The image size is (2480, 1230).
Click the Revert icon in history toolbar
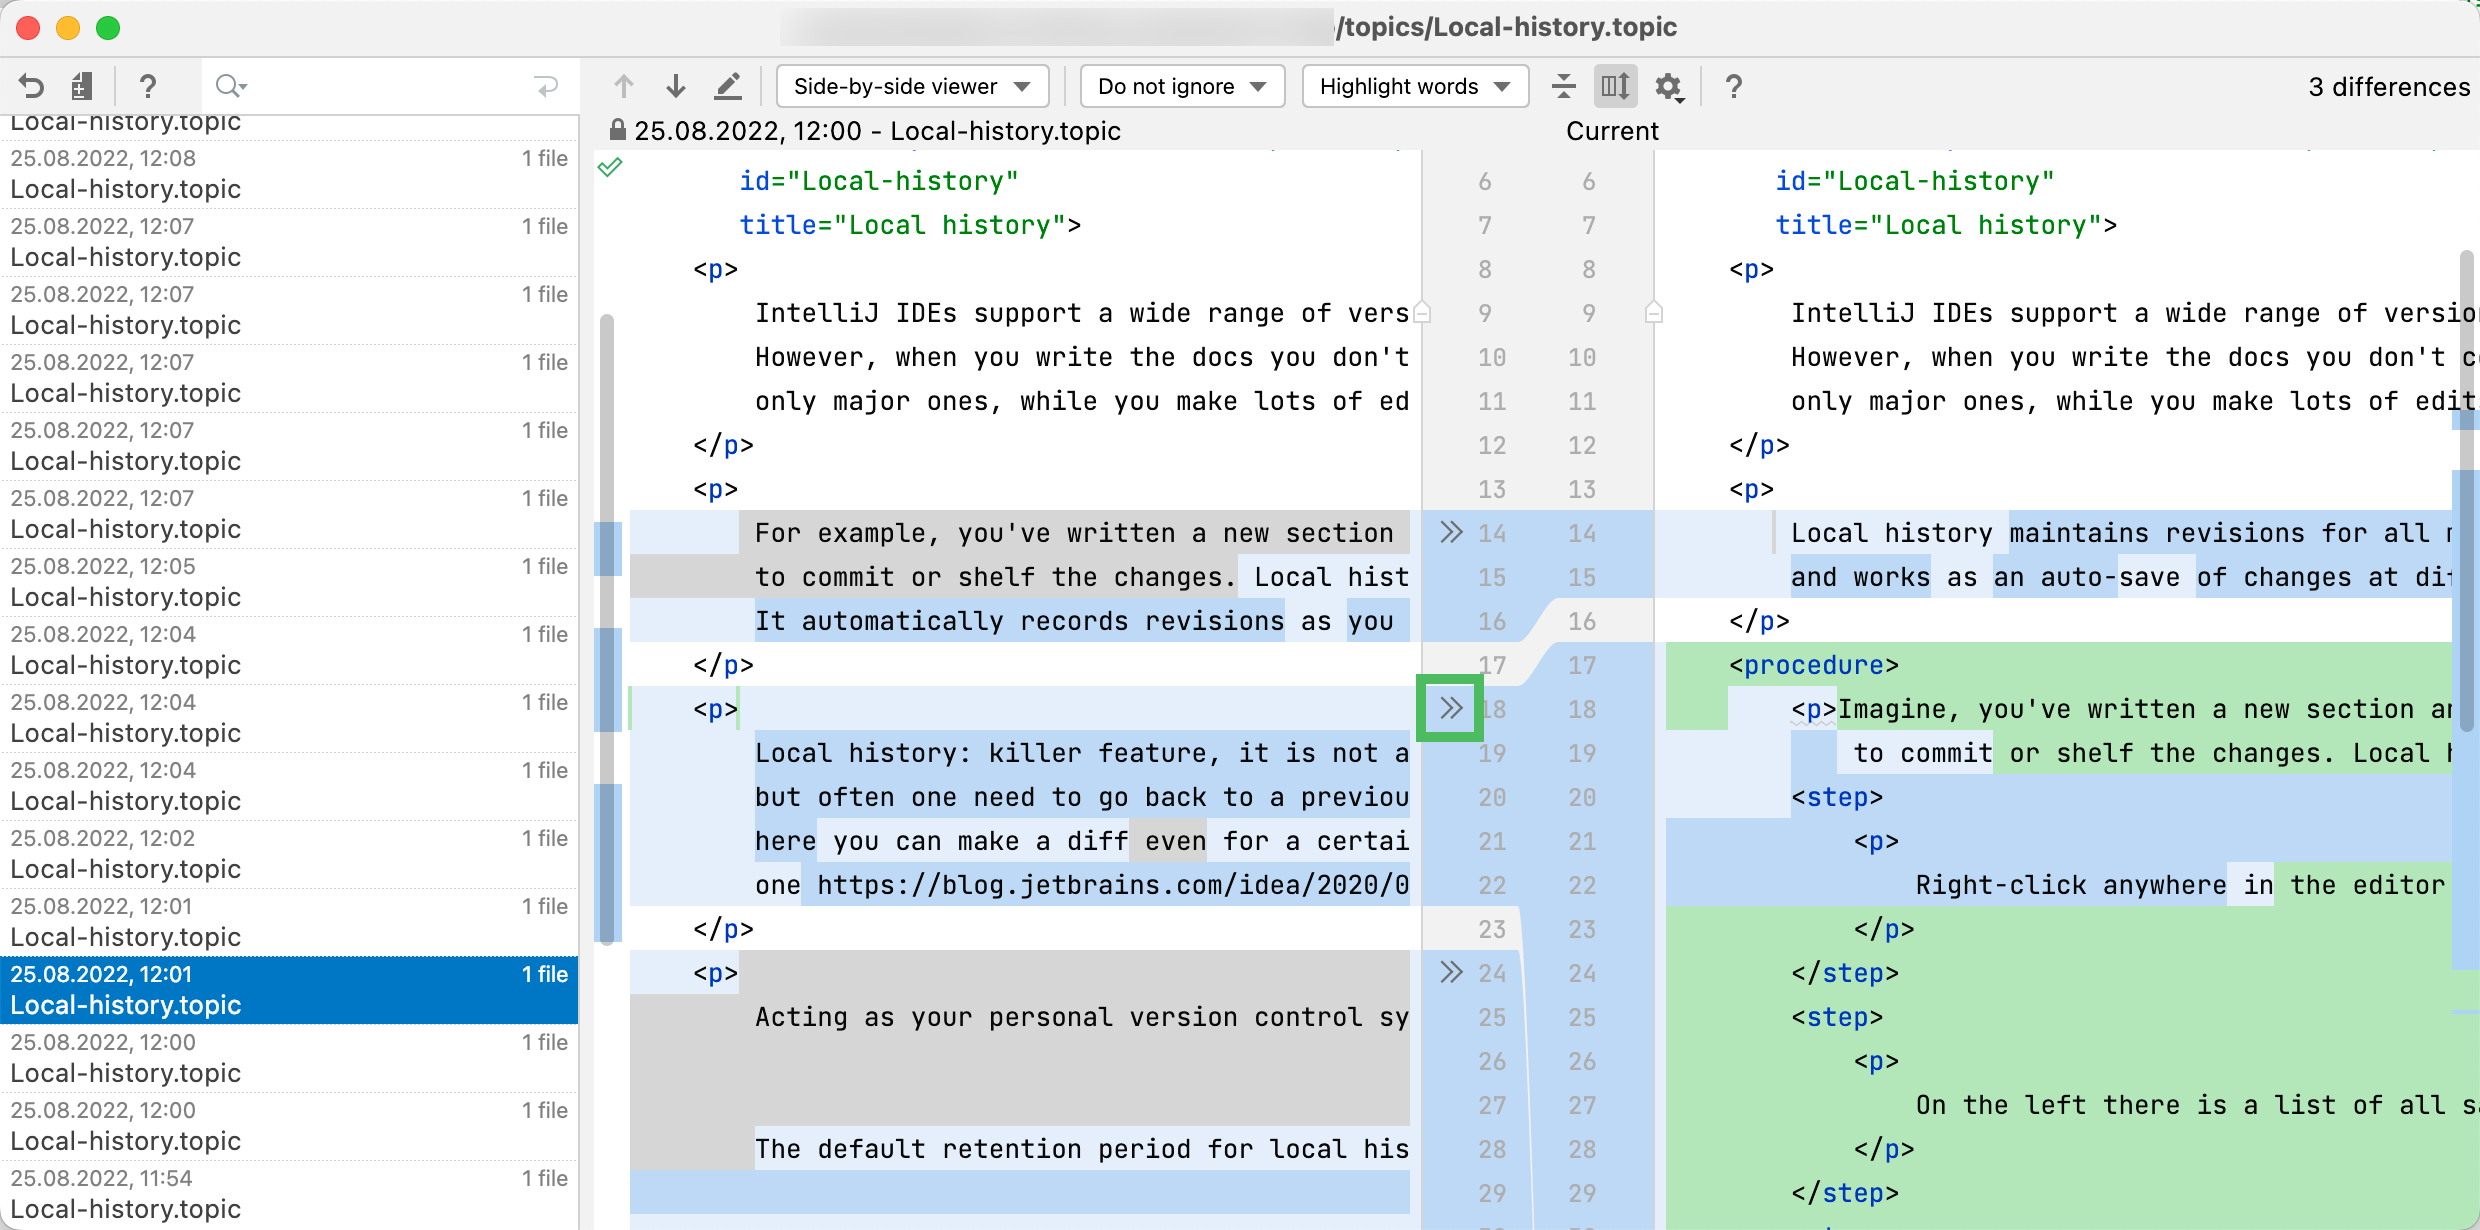[32, 86]
